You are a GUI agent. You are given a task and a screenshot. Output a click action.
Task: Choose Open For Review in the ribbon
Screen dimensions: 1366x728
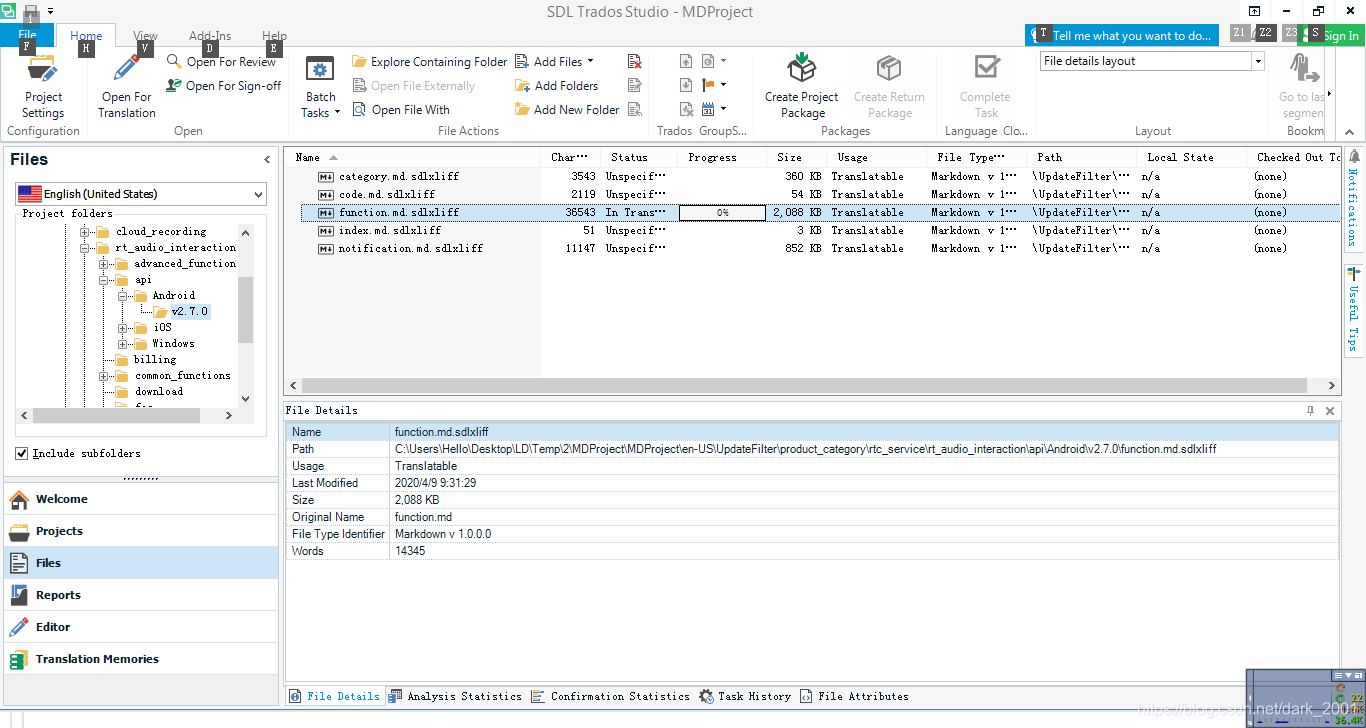[x=221, y=62]
